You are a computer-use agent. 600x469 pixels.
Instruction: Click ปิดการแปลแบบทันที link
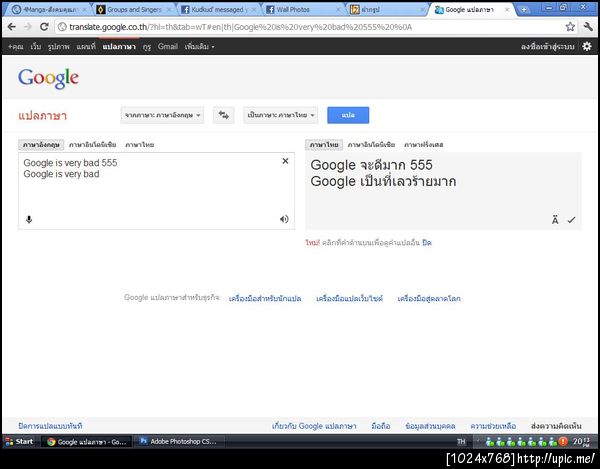pos(50,426)
